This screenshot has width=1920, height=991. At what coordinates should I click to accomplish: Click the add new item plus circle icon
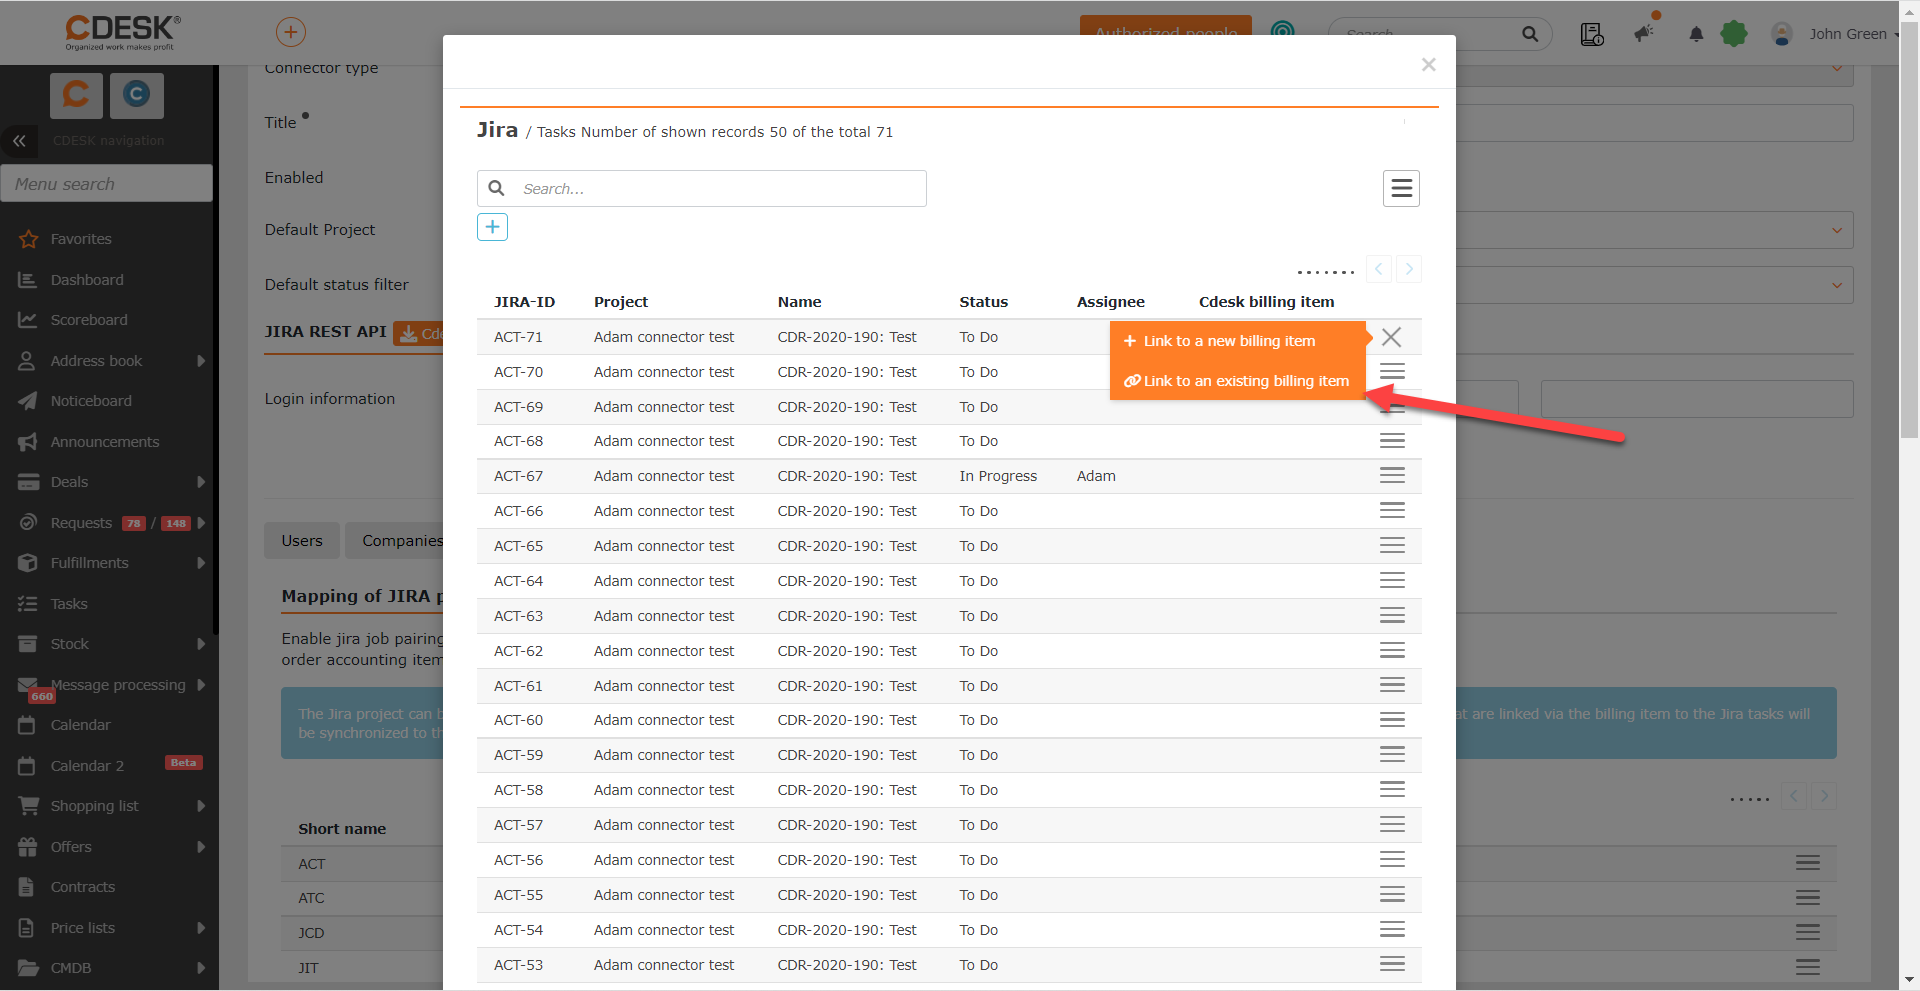290,32
